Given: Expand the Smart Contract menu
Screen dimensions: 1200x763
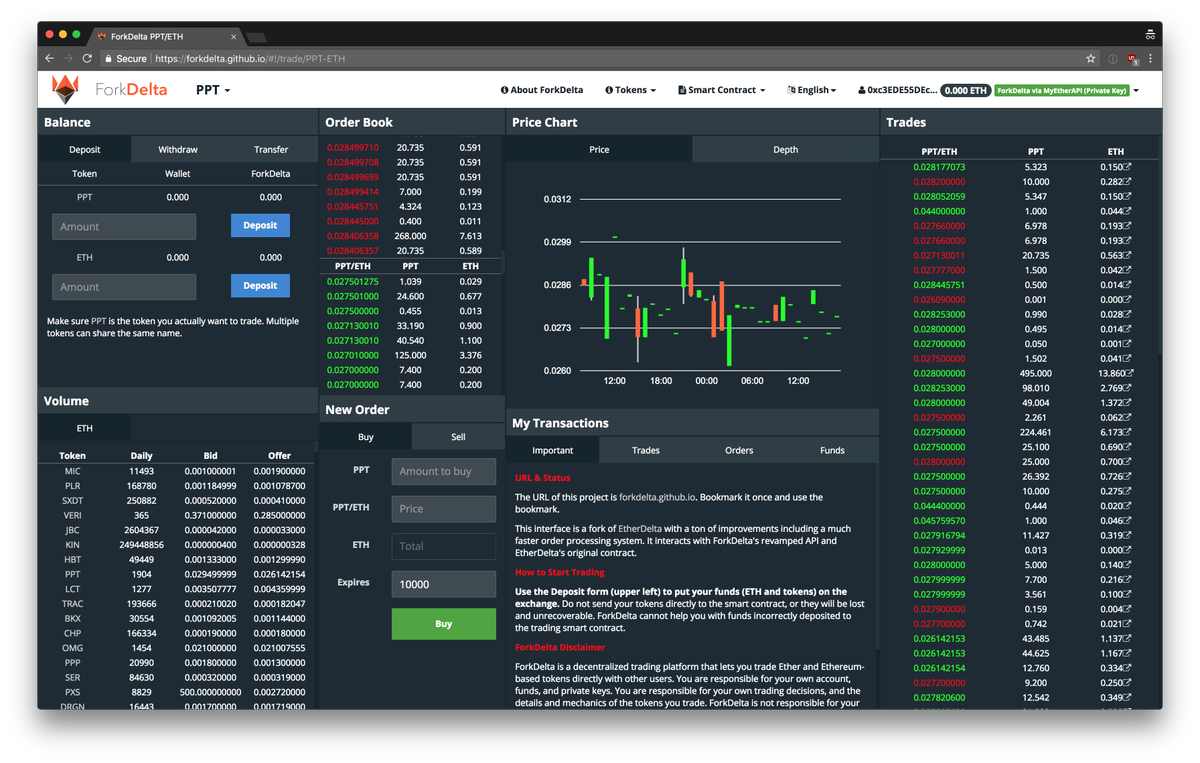Looking at the screenshot, I should (721, 90).
